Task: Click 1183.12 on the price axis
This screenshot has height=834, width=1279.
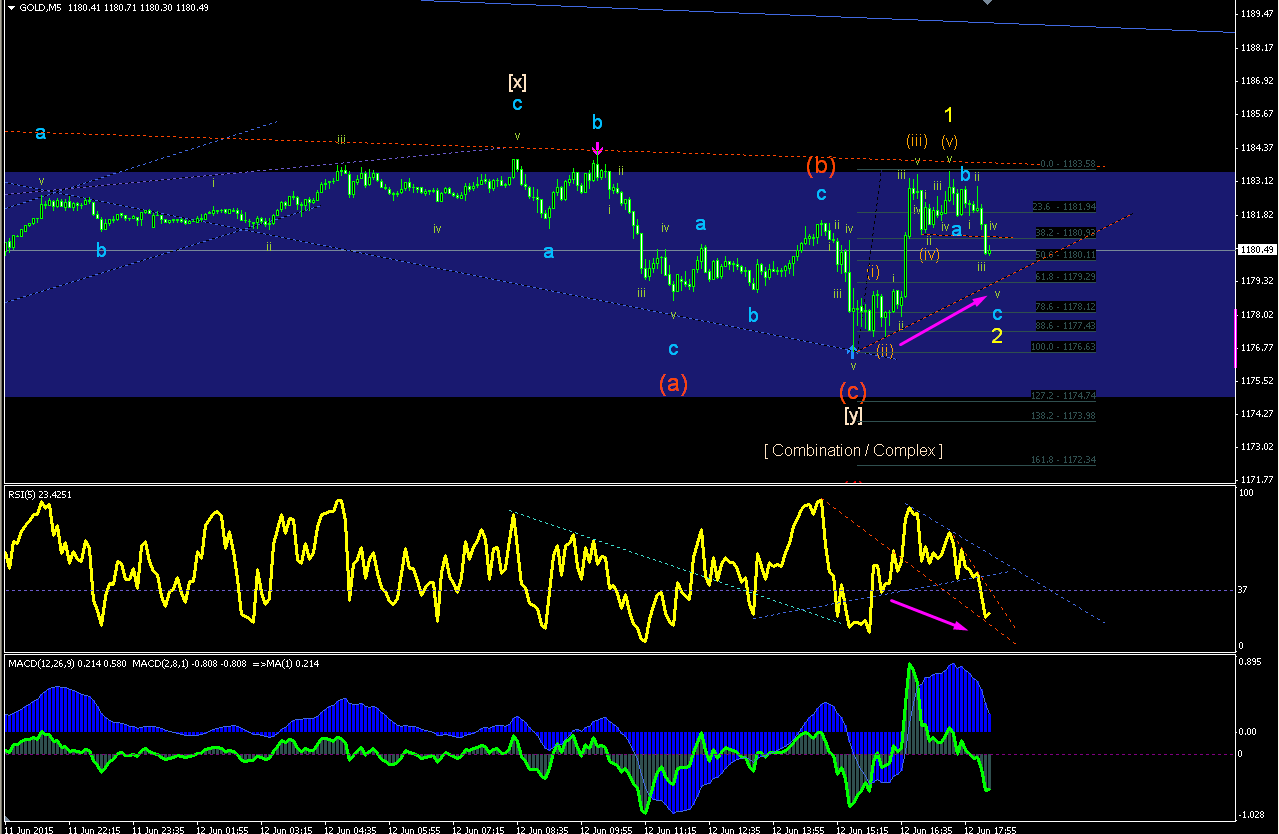Action: coord(1256,181)
